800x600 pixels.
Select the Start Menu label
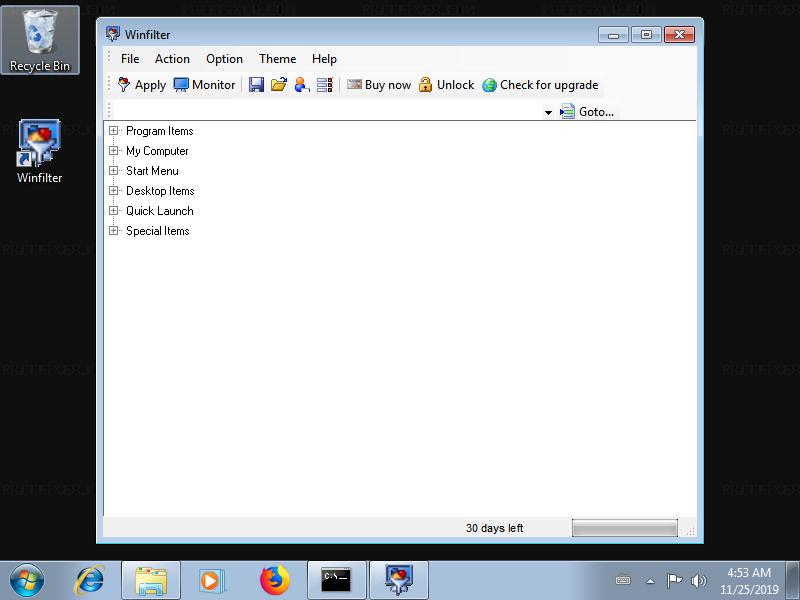pyautogui.click(x=153, y=171)
